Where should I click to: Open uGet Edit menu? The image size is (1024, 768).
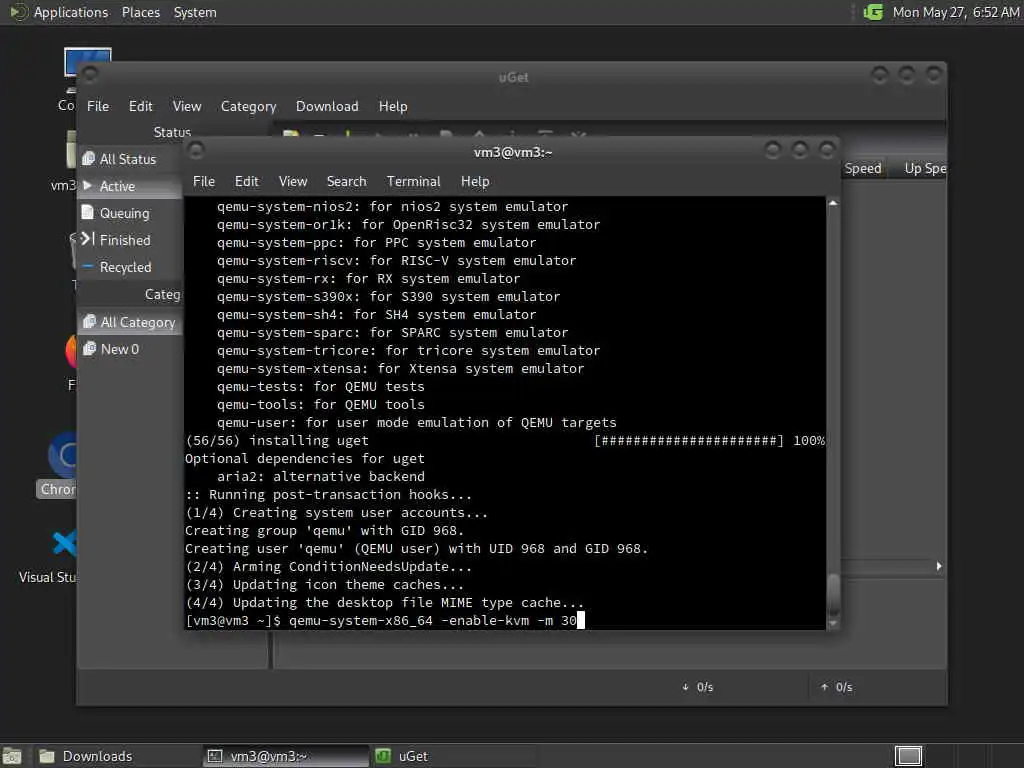pyautogui.click(x=140, y=106)
